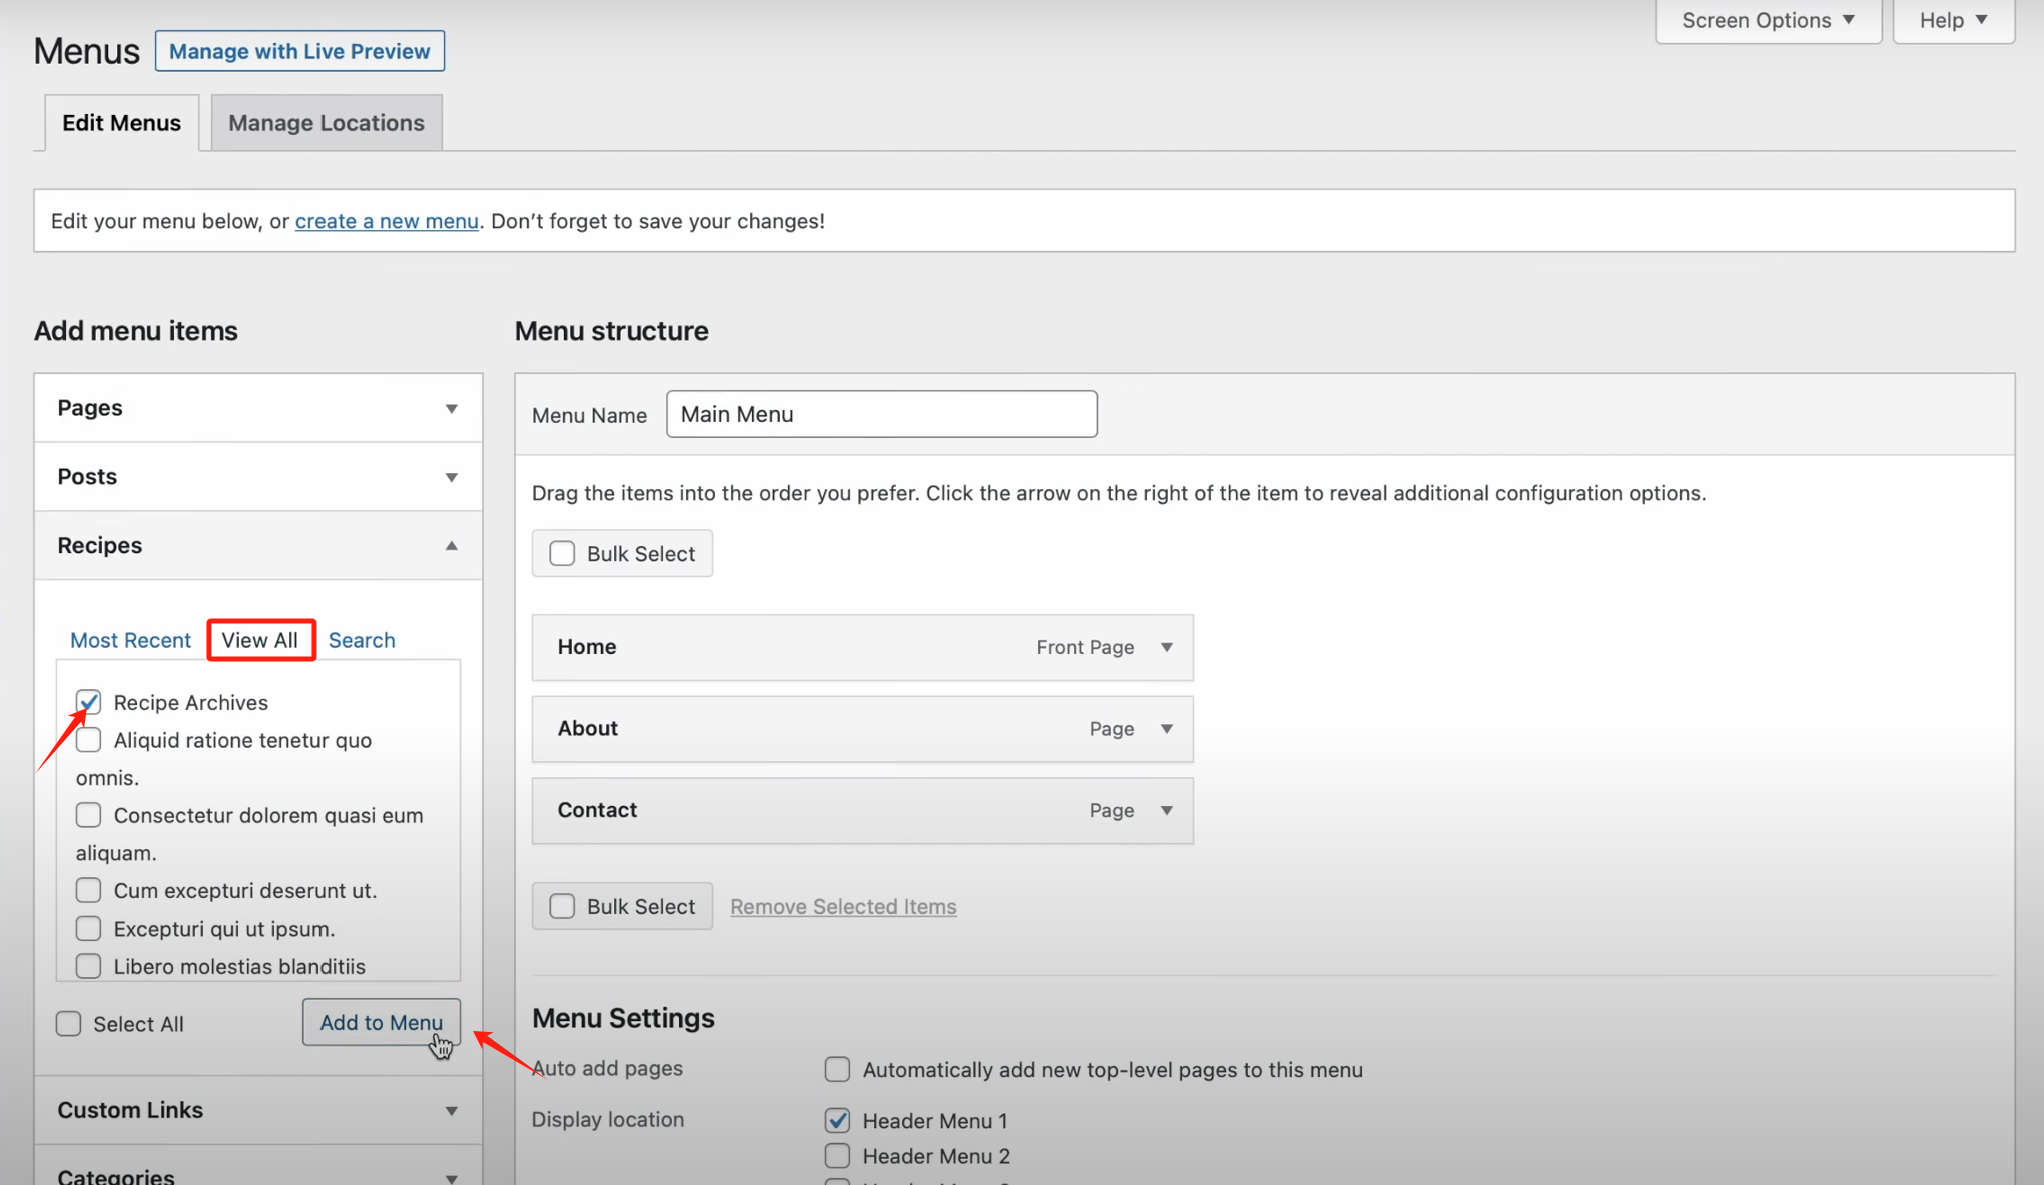Click the create a new menu link
The width and height of the screenshot is (2044, 1185).
(x=386, y=221)
